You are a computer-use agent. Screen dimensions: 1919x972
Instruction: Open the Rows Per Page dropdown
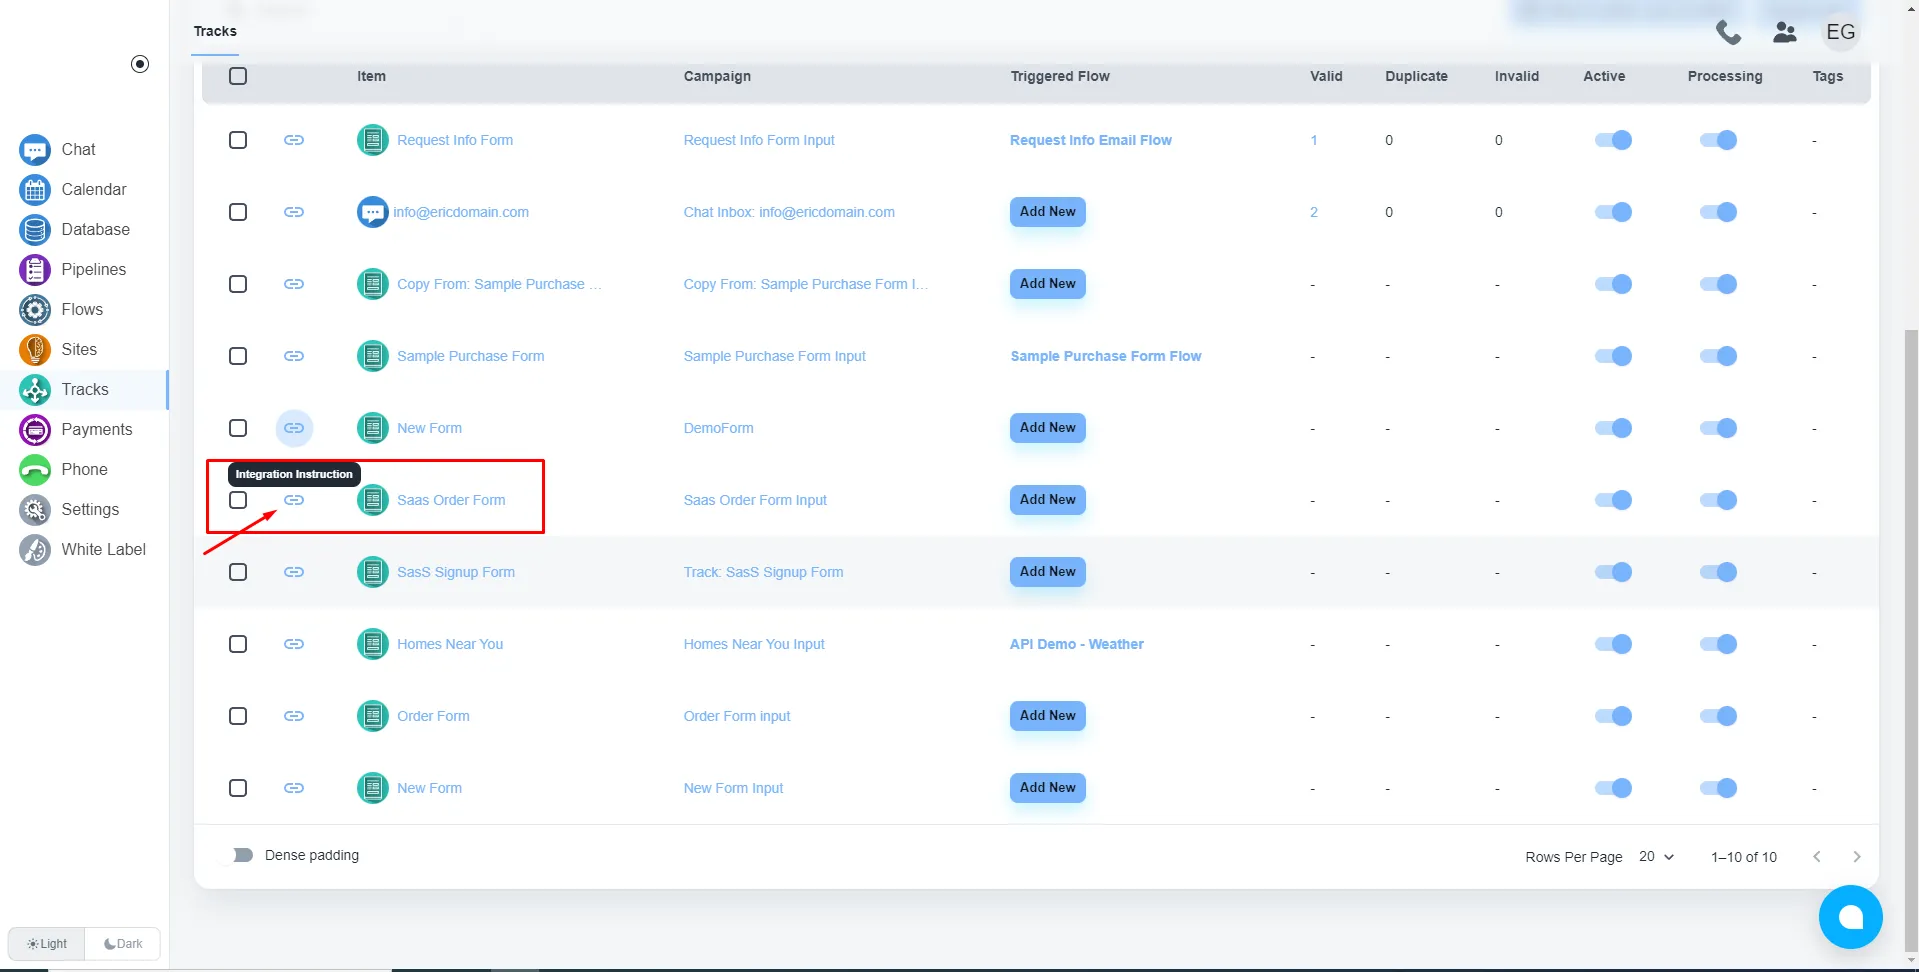[1656, 857]
